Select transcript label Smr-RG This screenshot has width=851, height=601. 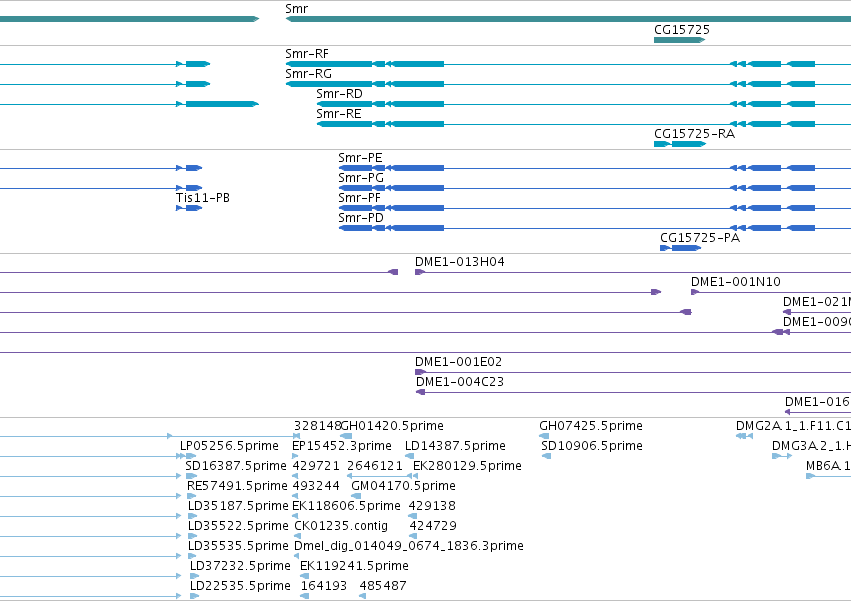coord(308,74)
